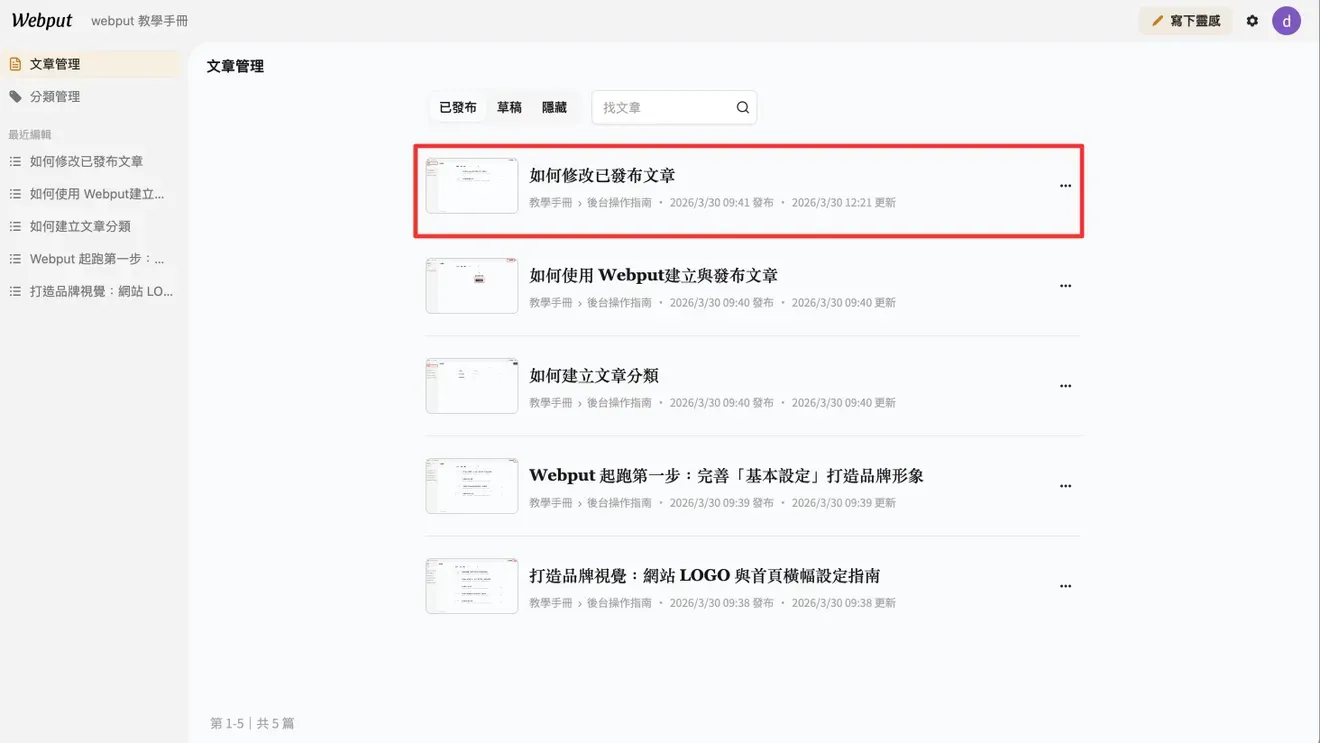Click list icon beside sidebar 如何使用 Webput建立

tap(15, 194)
